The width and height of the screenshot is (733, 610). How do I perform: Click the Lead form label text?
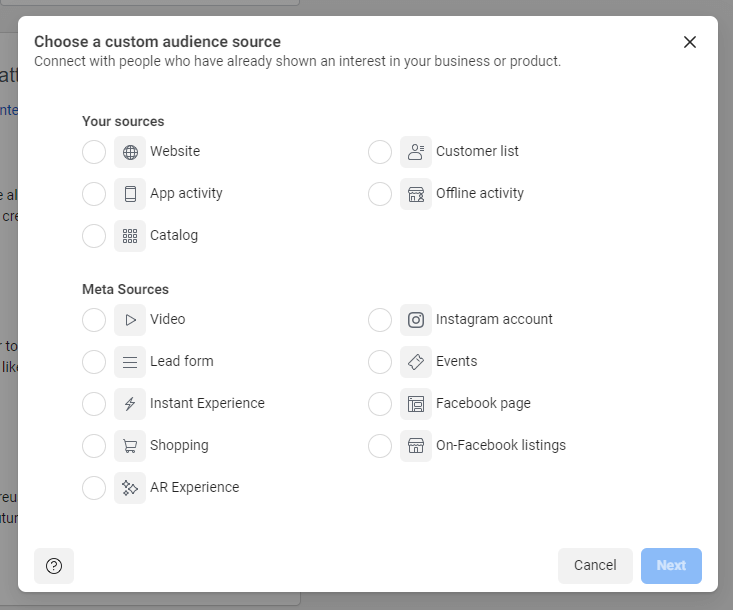pos(181,361)
